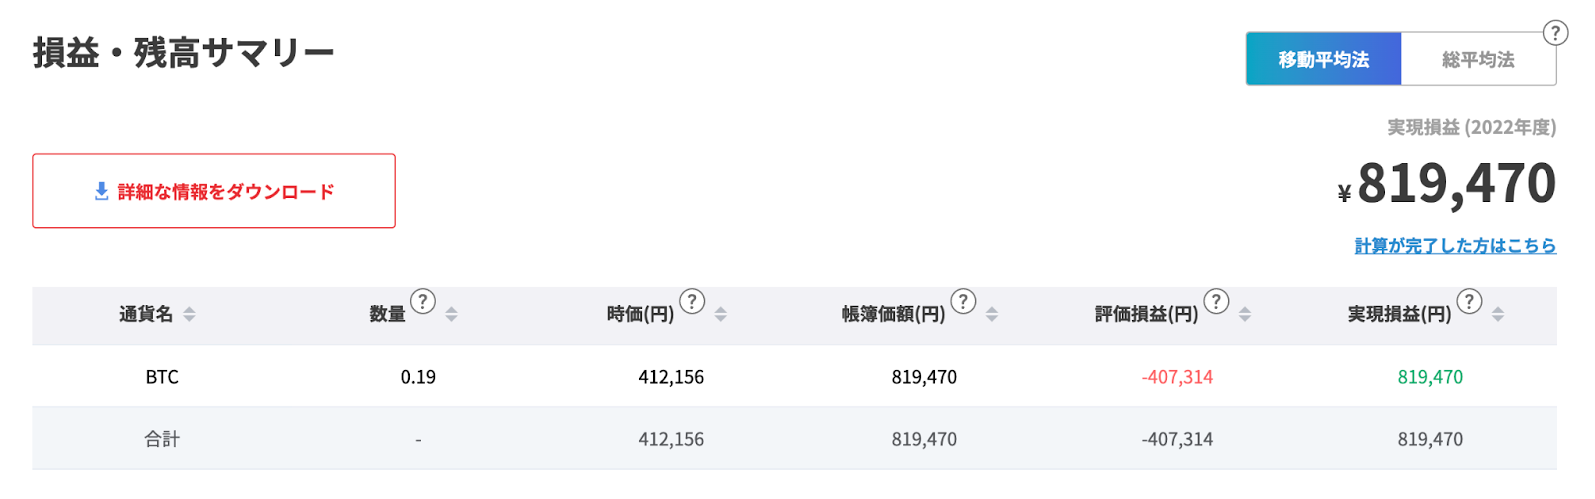Screen dimensions: 1595x499
Task: Download detailed info via 詳細な情報をダウンロード
Action: 214,191
